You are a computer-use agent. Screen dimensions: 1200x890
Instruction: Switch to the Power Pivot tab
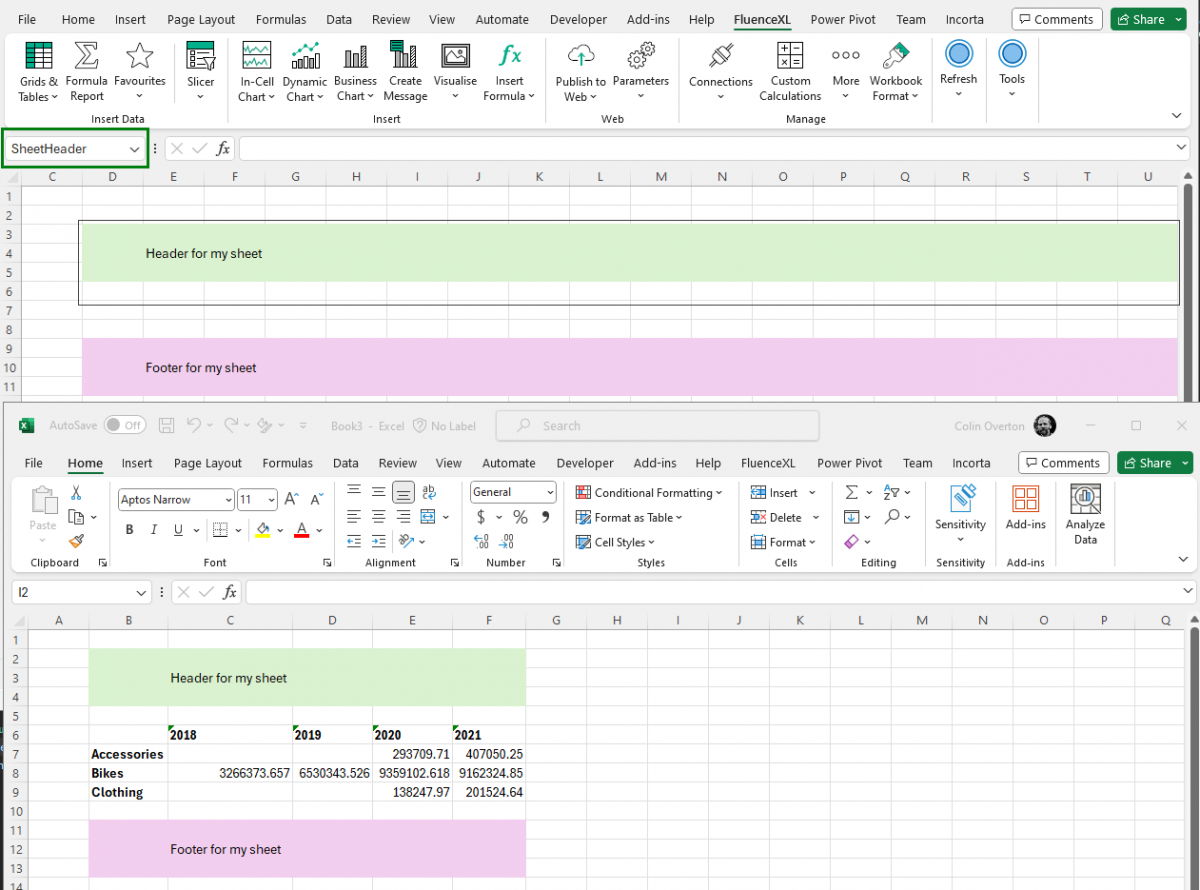842,19
